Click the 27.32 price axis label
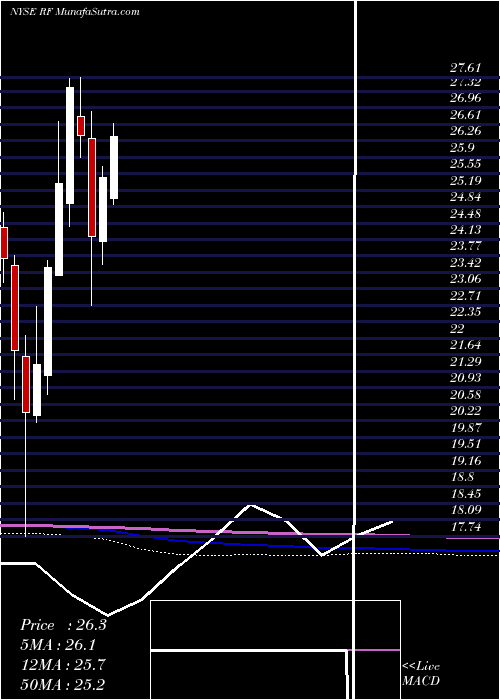Screen dimensions: 500x700 465,82
